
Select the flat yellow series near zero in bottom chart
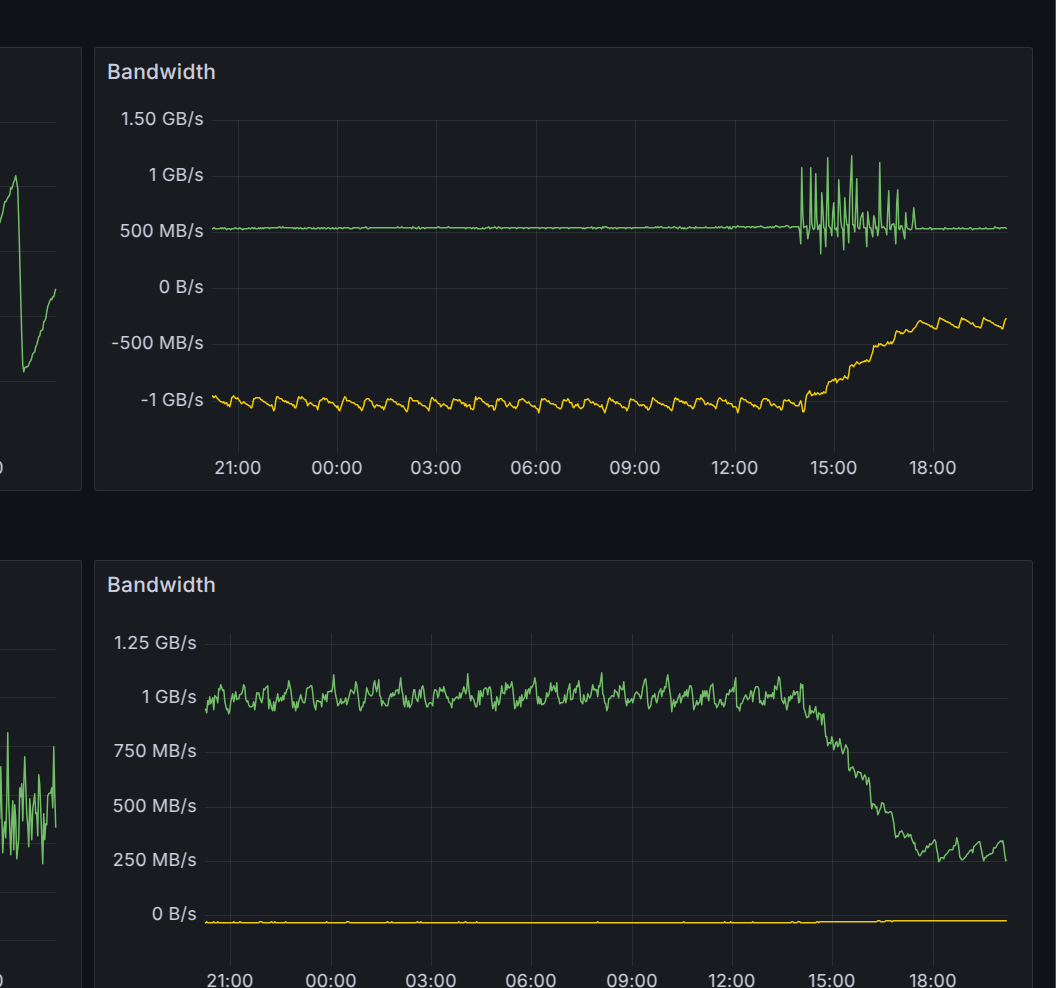(450, 920)
